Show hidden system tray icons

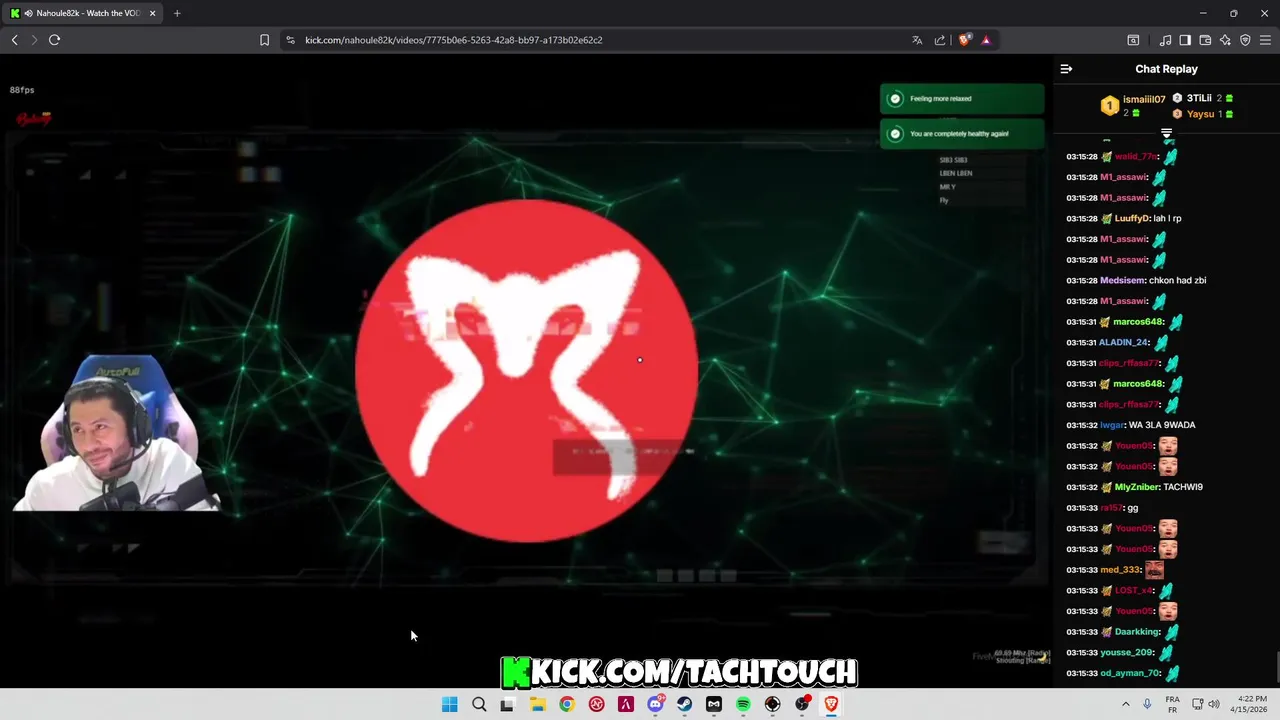tap(1125, 704)
